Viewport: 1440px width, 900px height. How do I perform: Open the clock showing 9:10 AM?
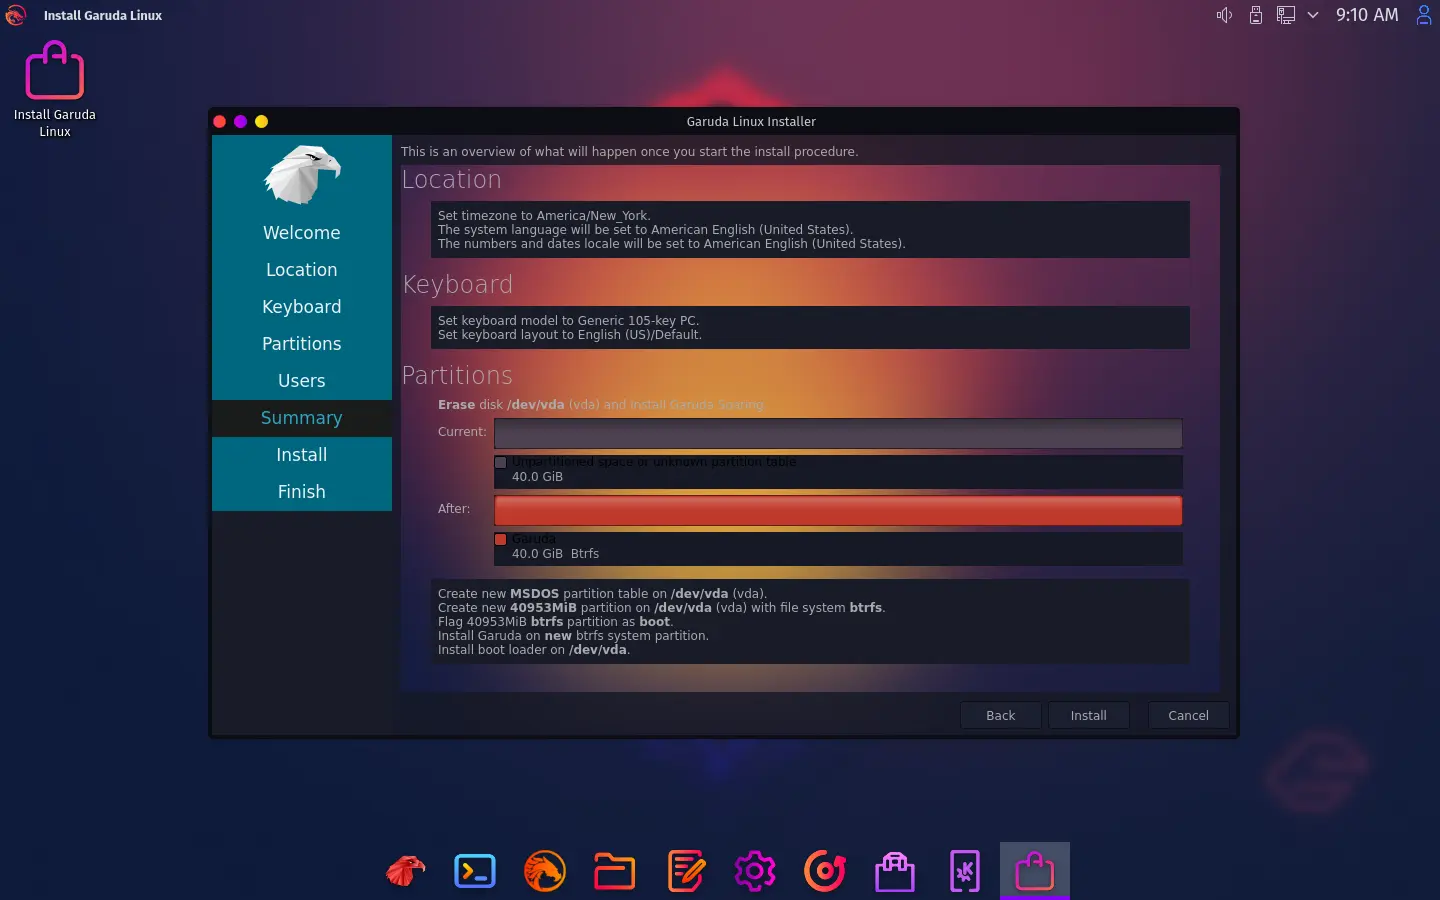pos(1367,15)
